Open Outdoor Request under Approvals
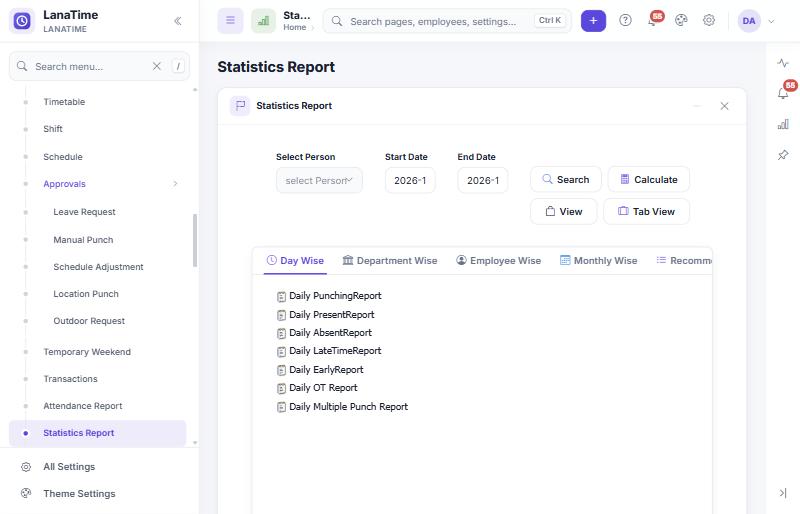Screen dimensions: 800x514 tap(89, 321)
